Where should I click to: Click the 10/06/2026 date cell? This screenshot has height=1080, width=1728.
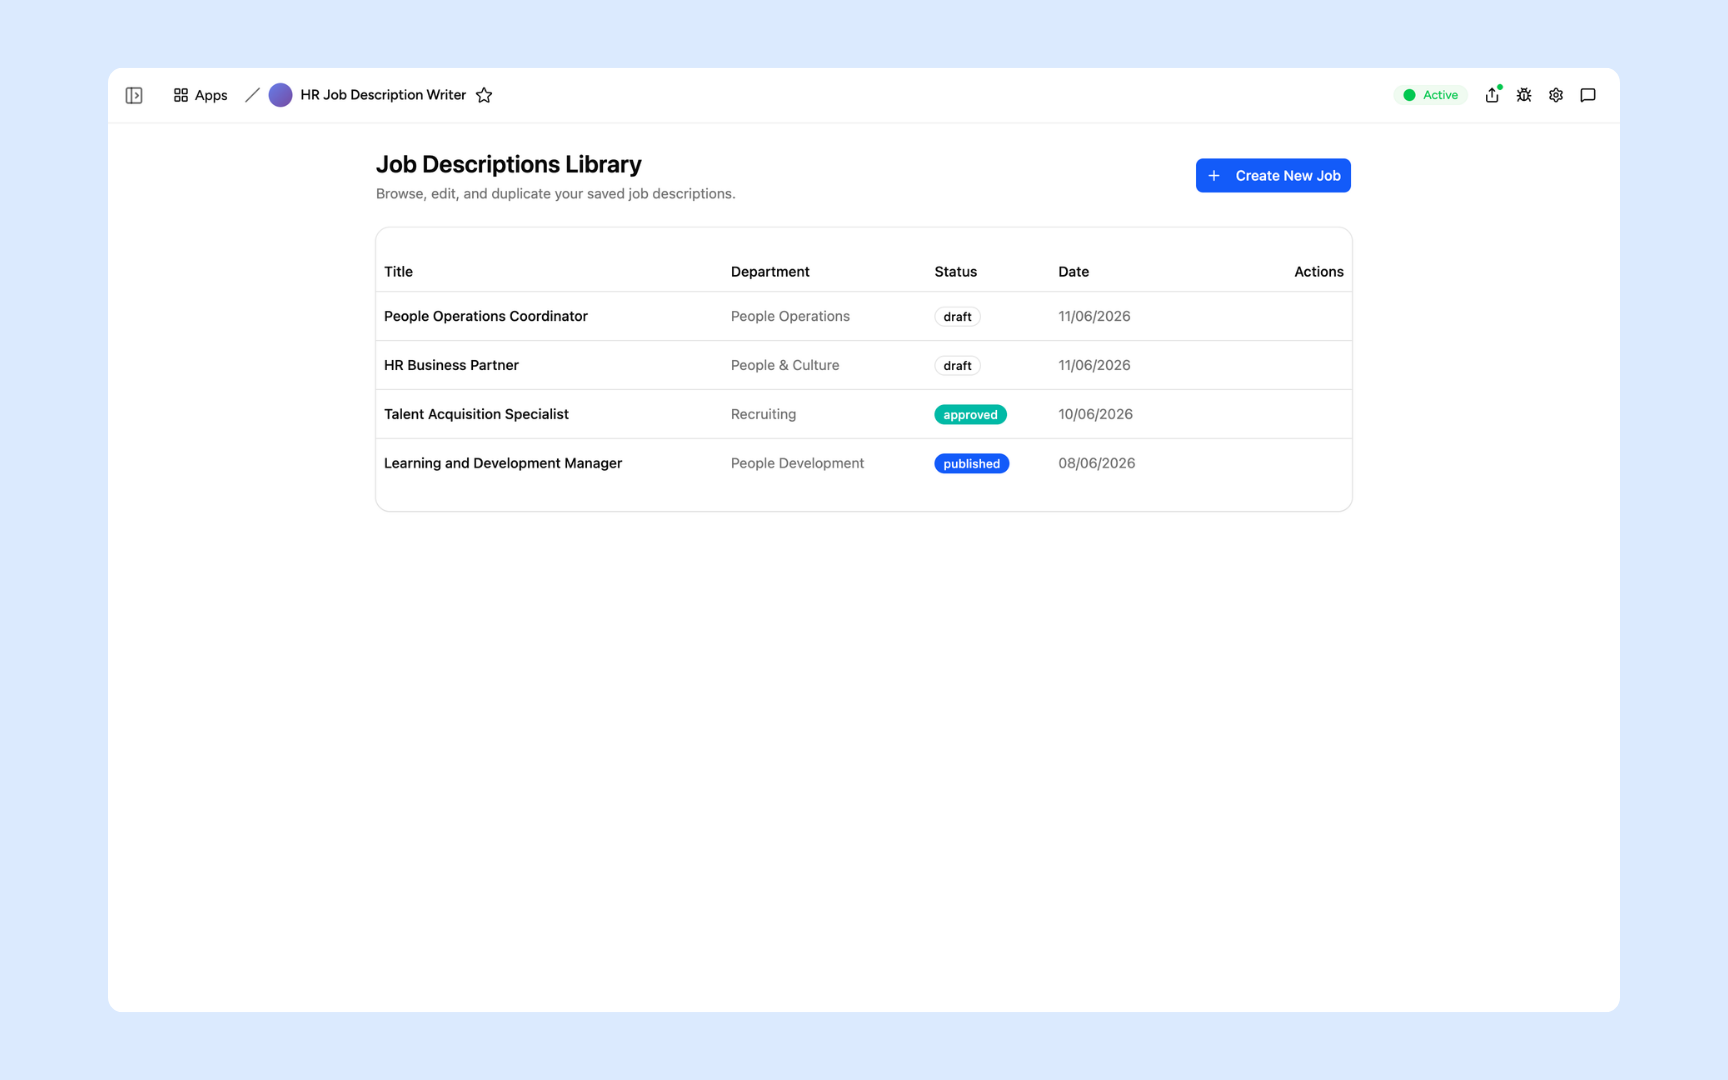point(1095,414)
